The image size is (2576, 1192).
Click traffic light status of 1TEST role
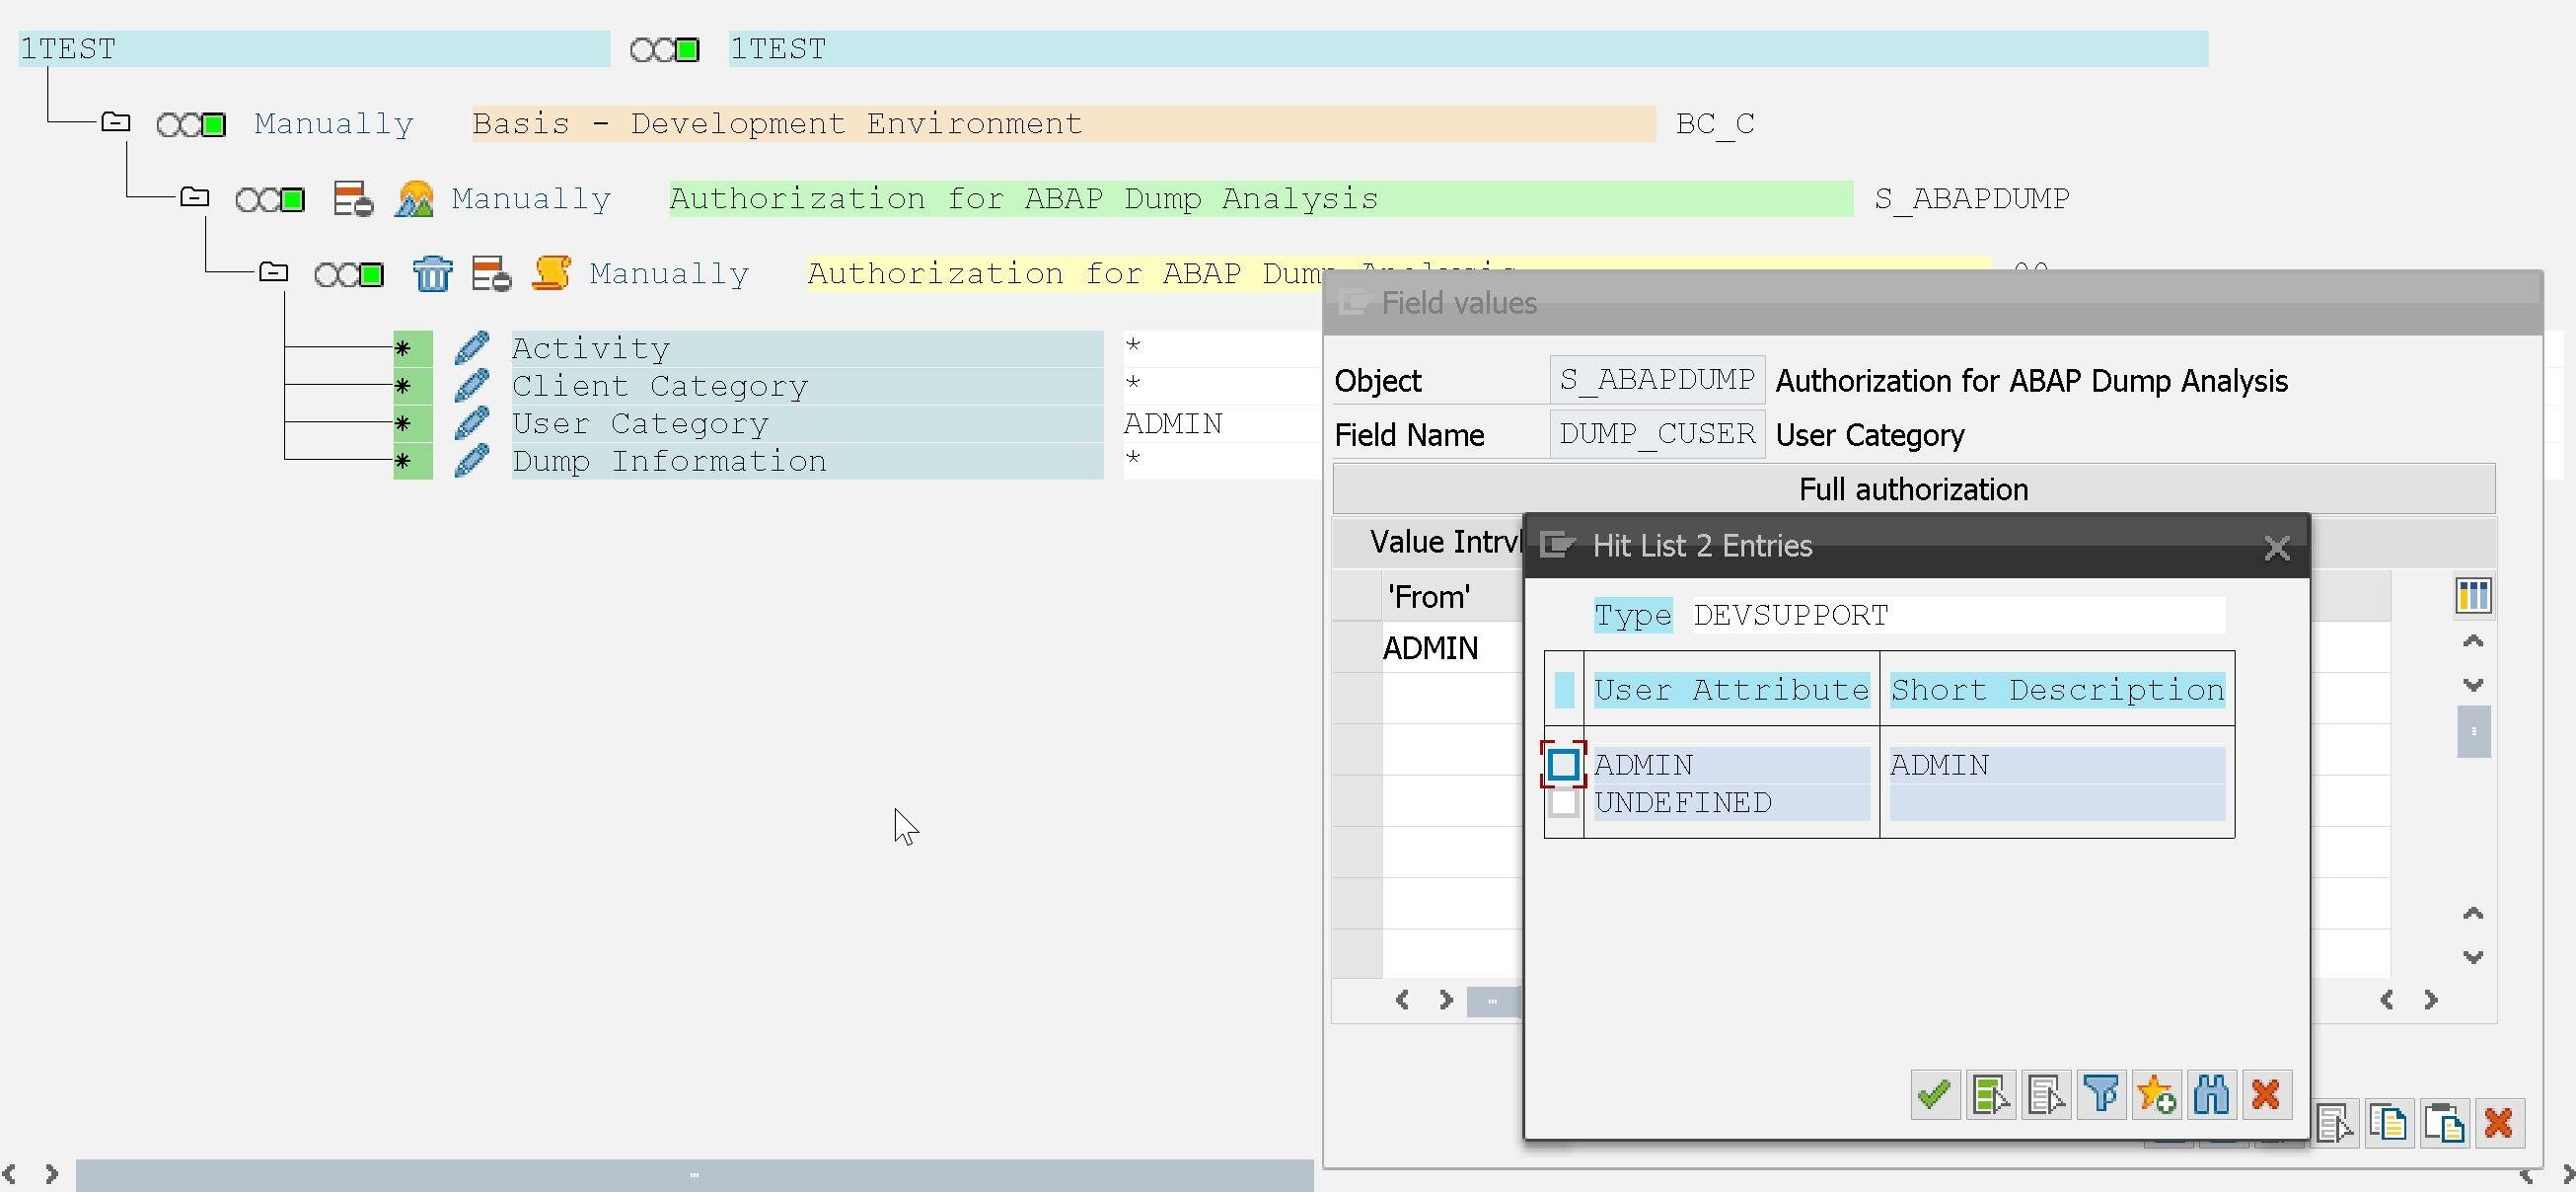click(x=665, y=49)
